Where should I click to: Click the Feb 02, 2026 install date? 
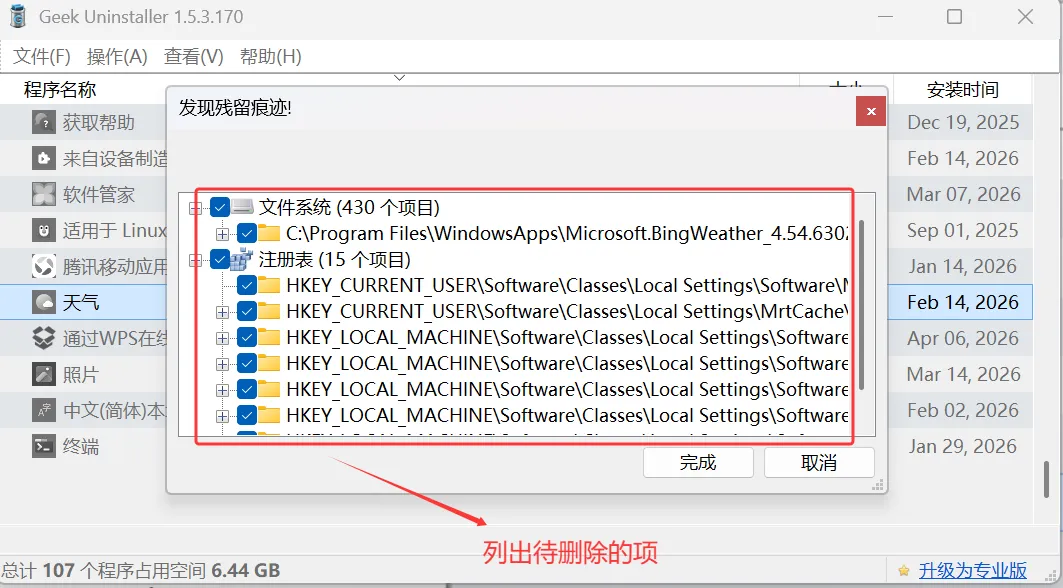(963, 410)
